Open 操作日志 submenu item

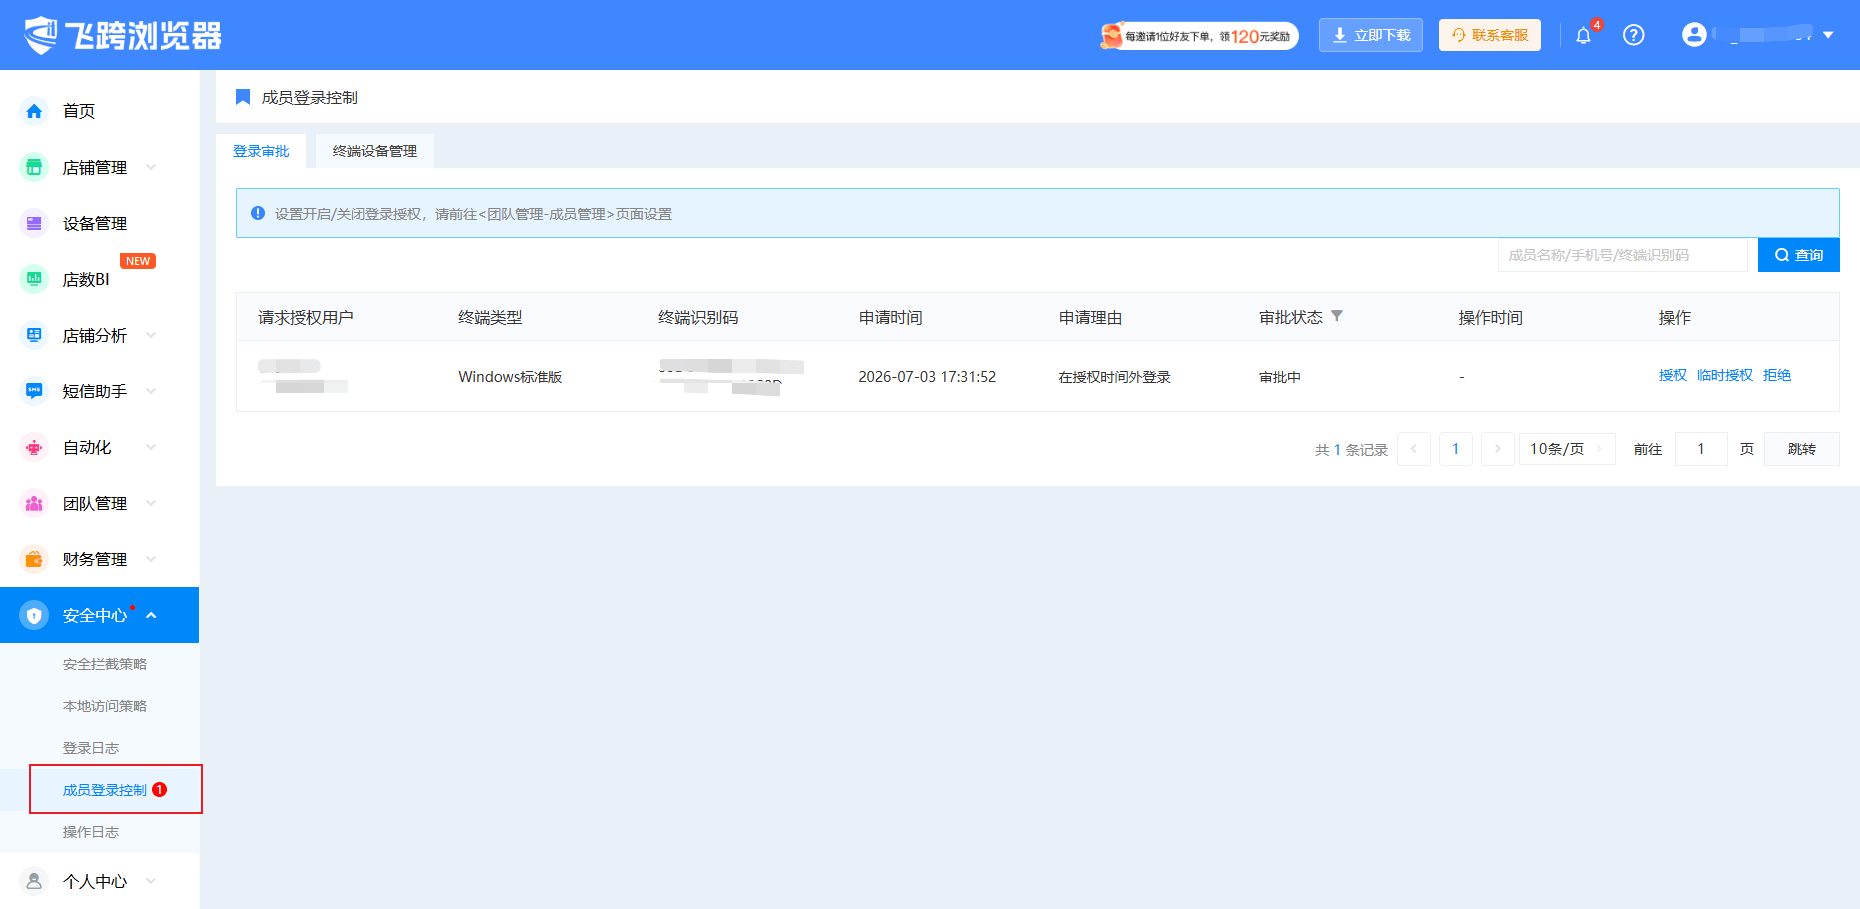click(x=91, y=832)
